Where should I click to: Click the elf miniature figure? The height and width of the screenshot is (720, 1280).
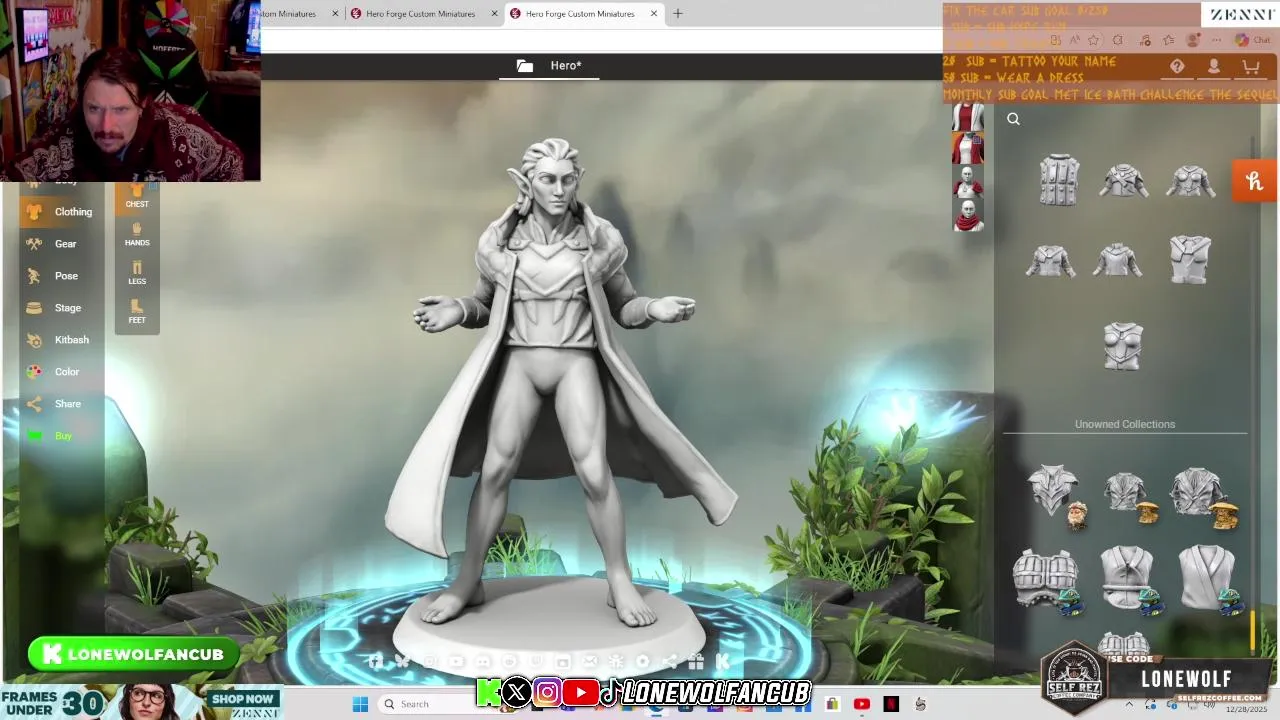point(560,380)
